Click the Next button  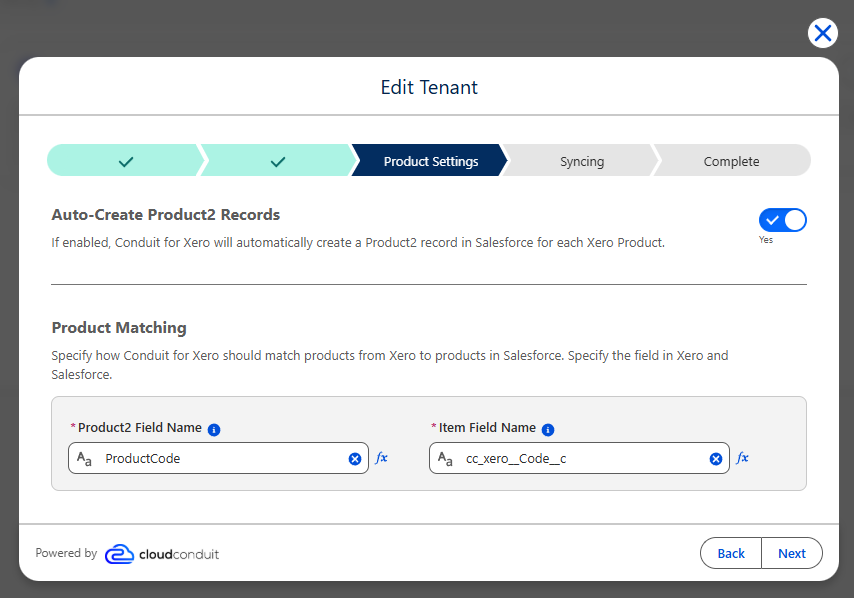point(792,553)
